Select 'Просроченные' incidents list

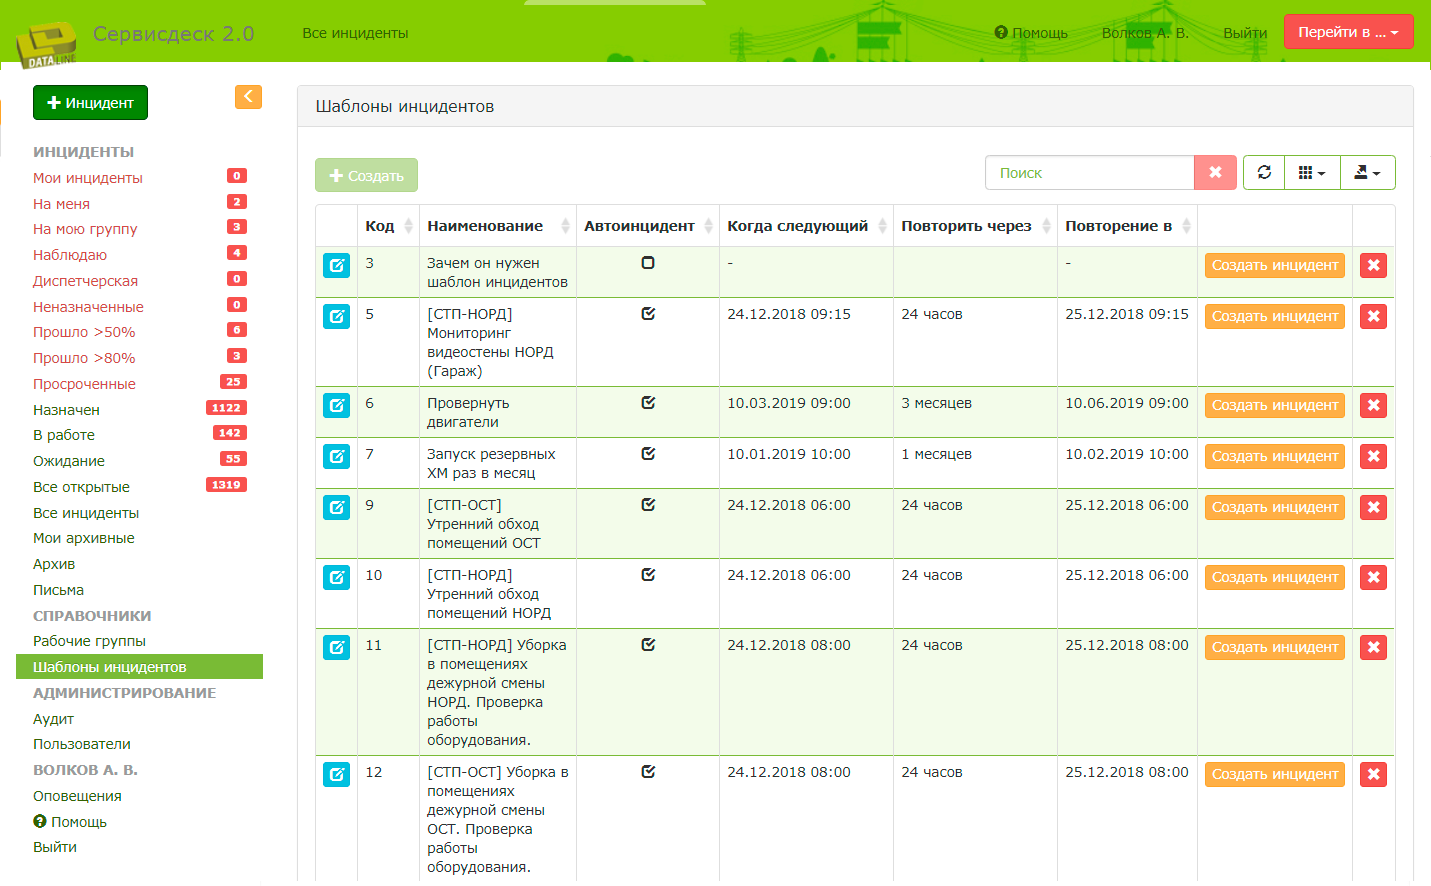84,384
